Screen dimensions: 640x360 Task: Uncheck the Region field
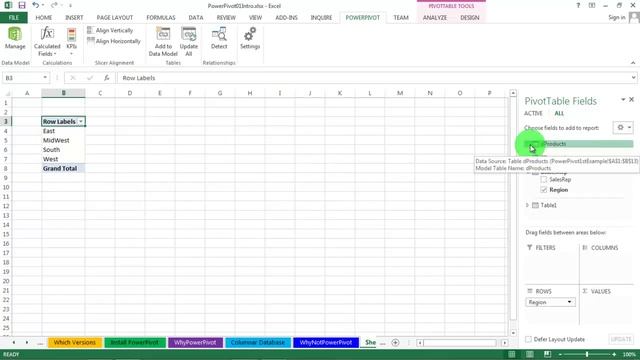click(x=544, y=190)
